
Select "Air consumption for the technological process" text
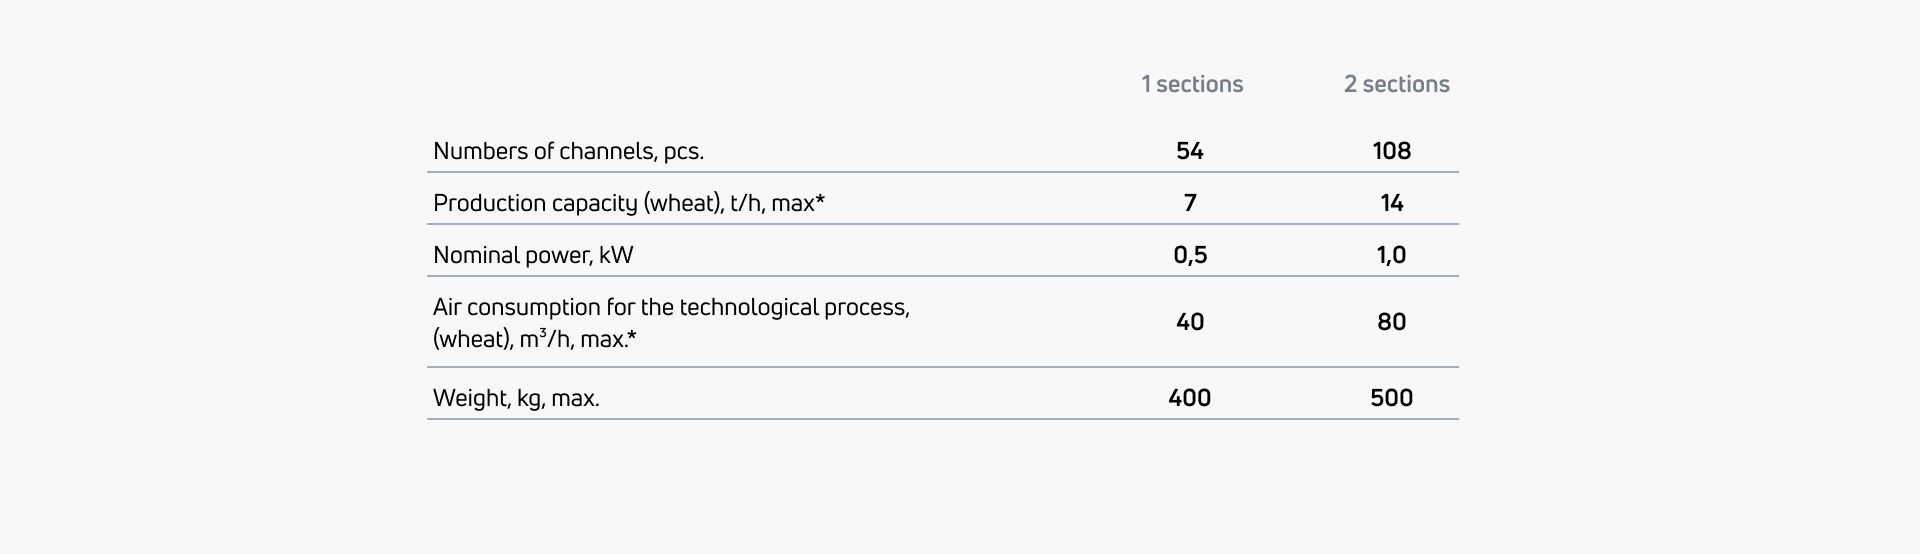671,307
